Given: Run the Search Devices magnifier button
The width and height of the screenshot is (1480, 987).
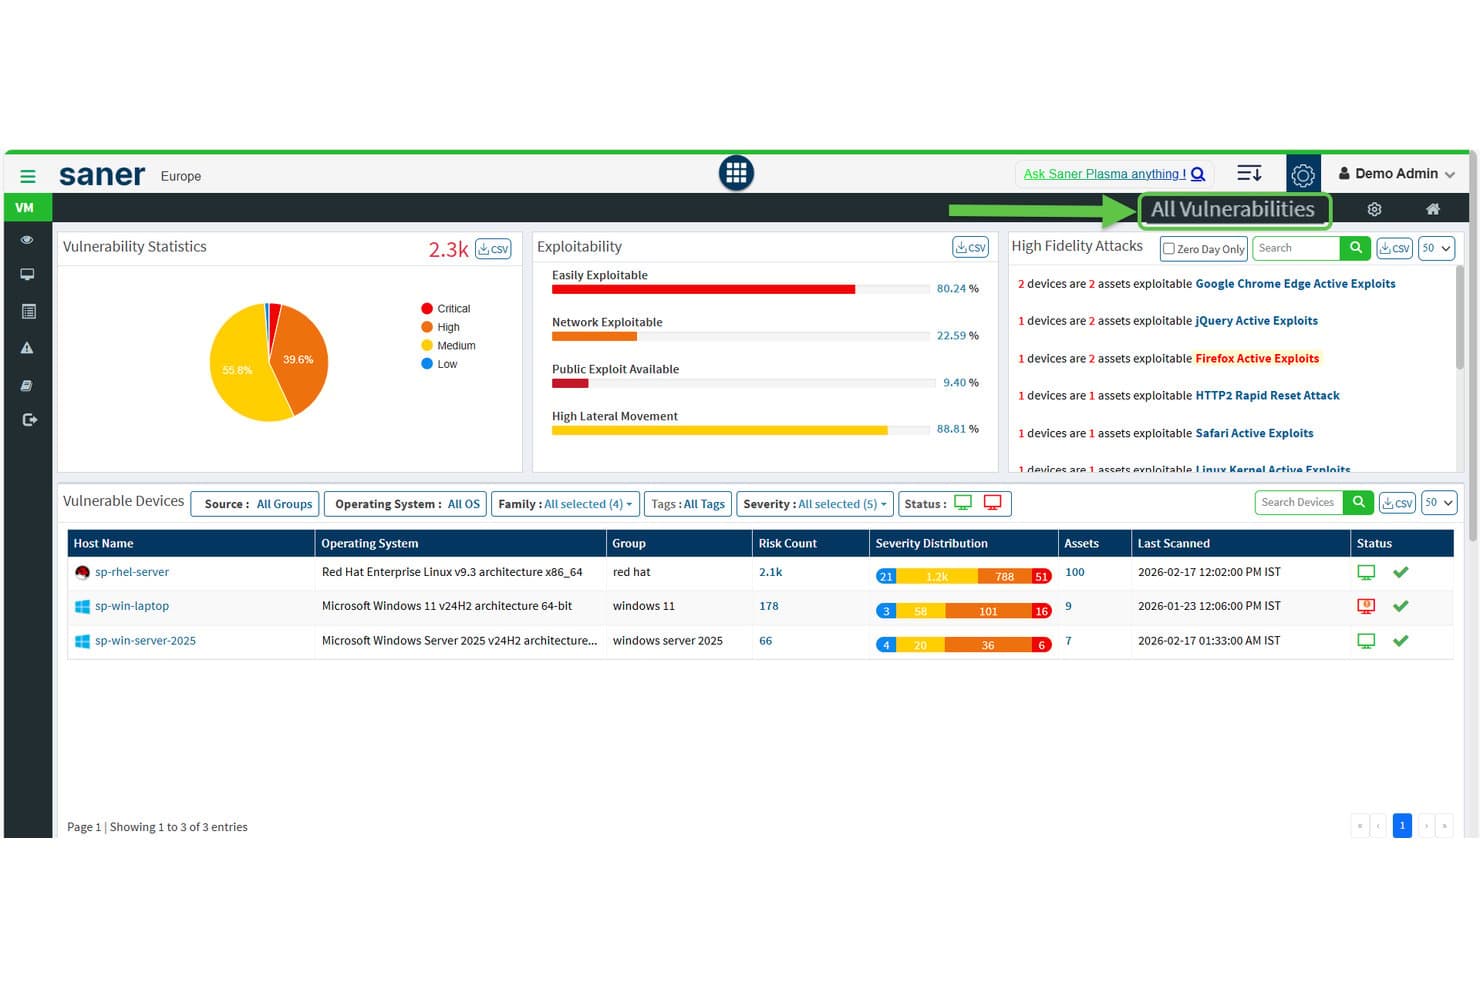Looking at the screenshot, I should point(1358,502).
